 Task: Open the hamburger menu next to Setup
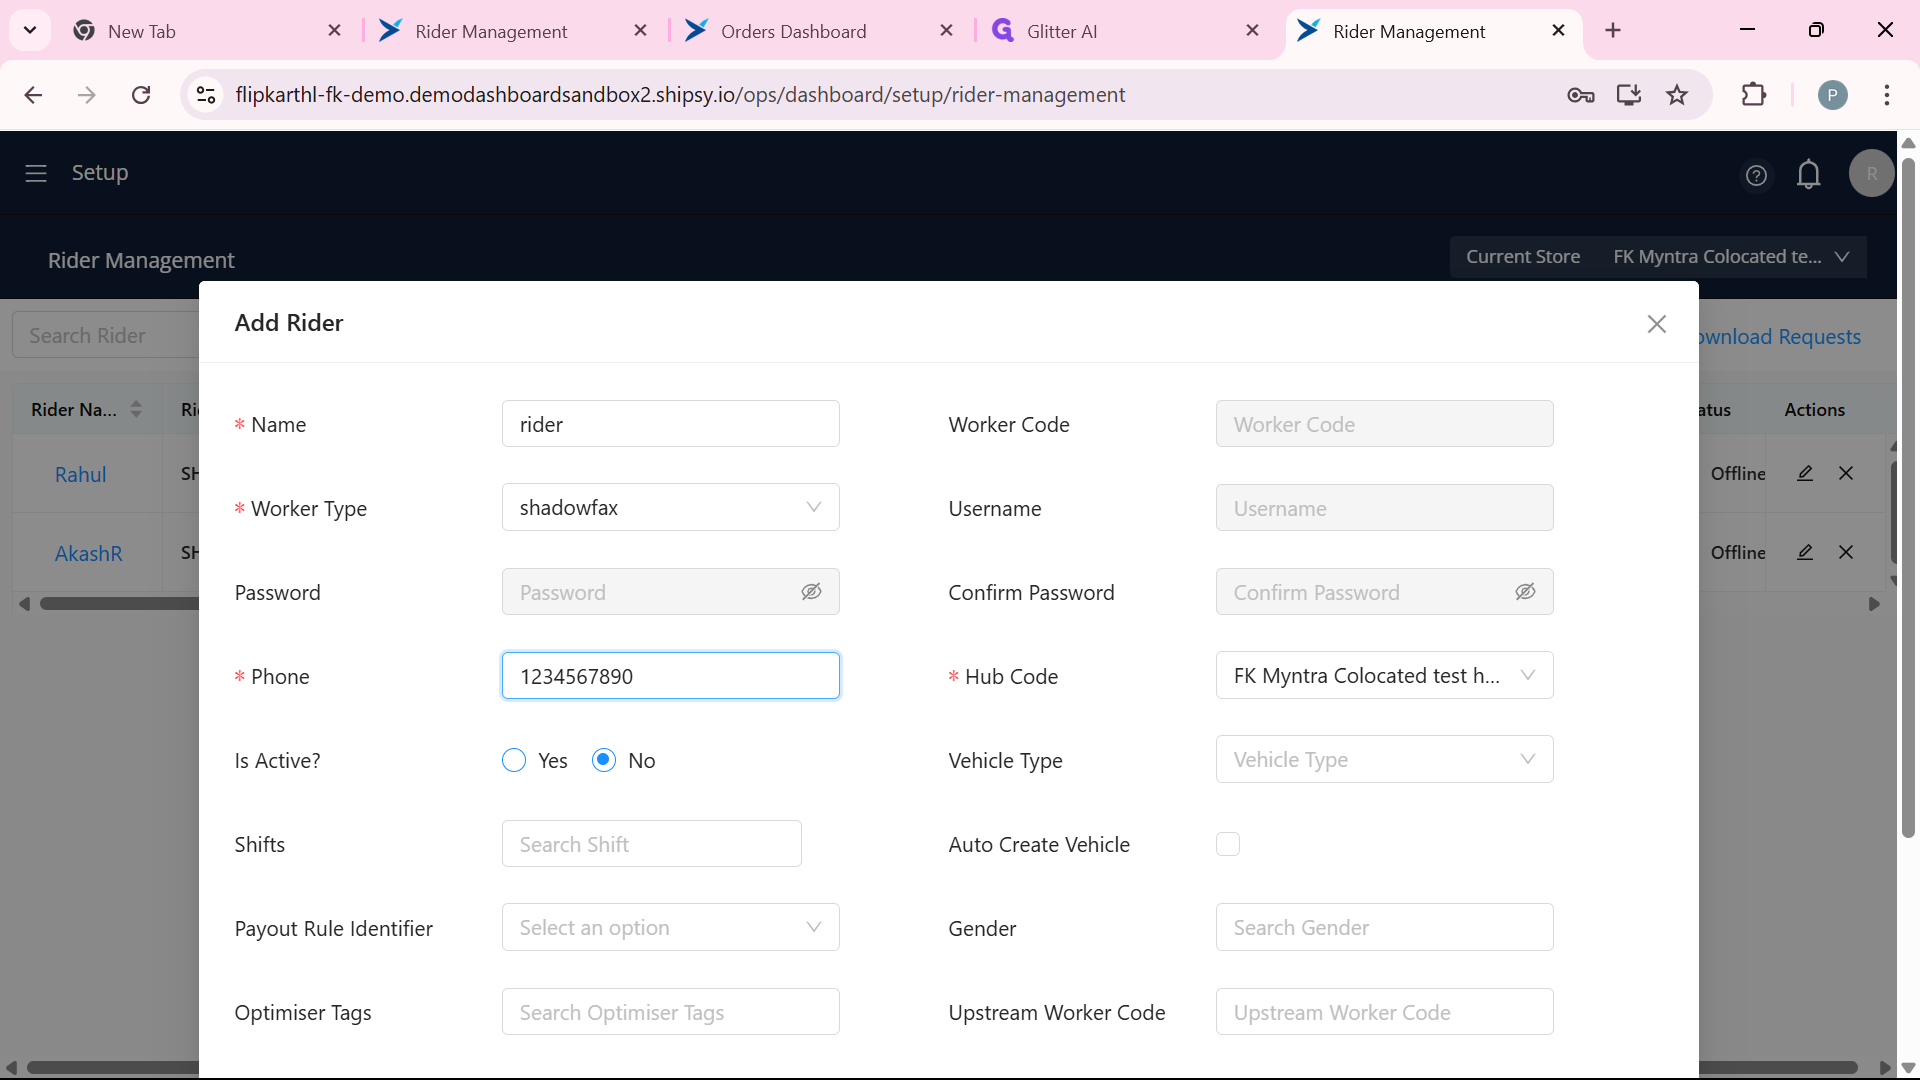pyautogui.click(x=36, y=173)
